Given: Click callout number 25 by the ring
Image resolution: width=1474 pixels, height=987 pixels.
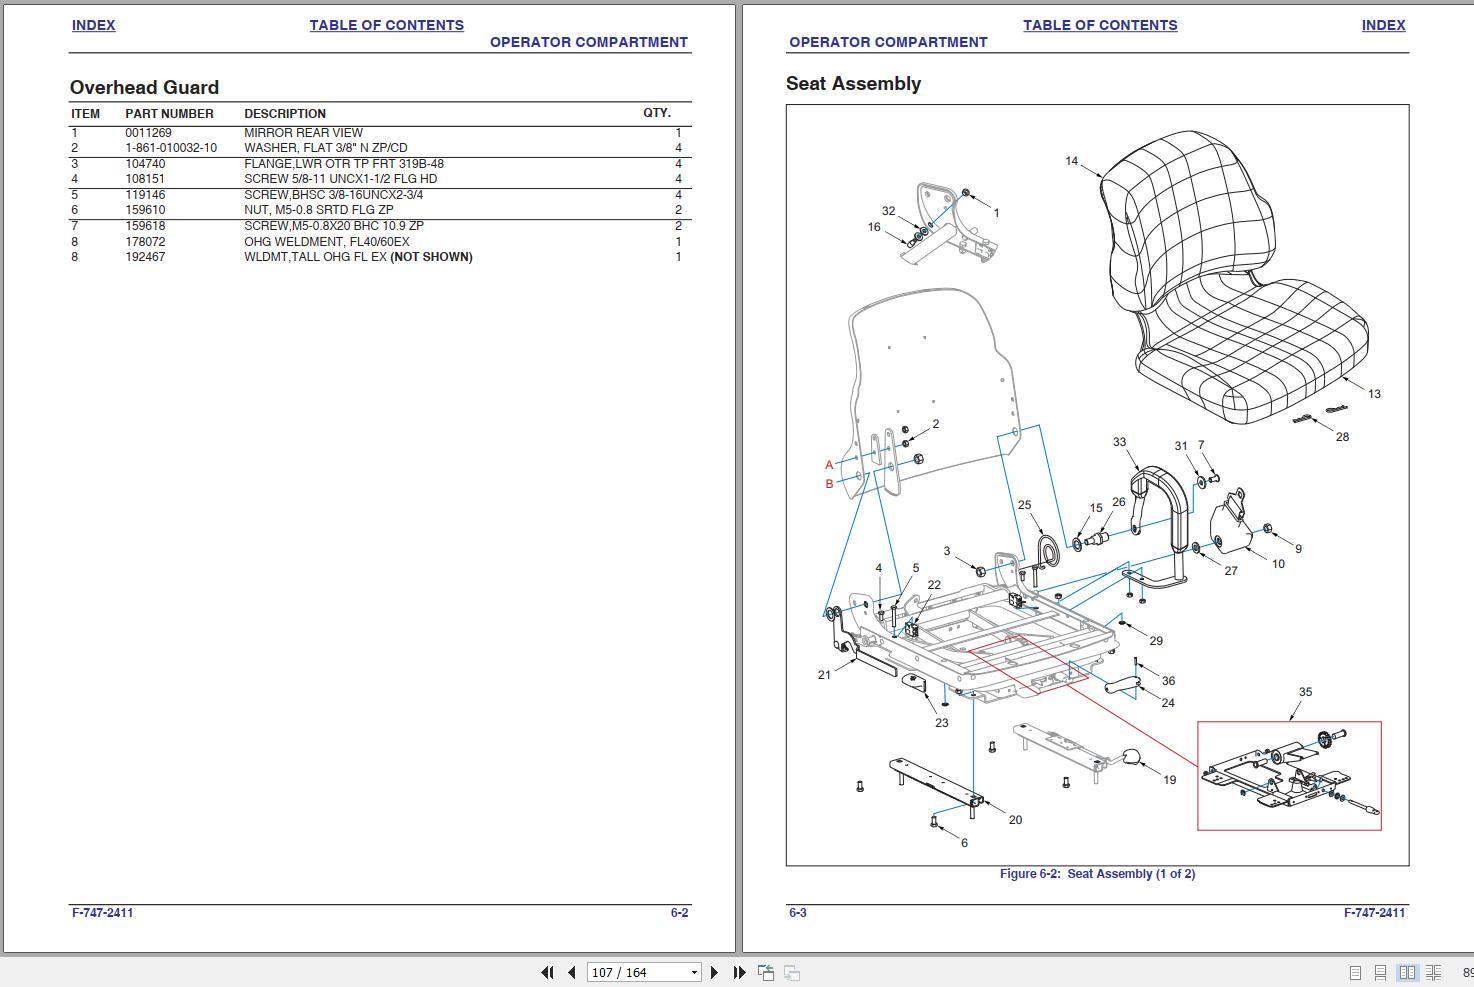Looking at the screenshot, I should (x=1024, y=505).
